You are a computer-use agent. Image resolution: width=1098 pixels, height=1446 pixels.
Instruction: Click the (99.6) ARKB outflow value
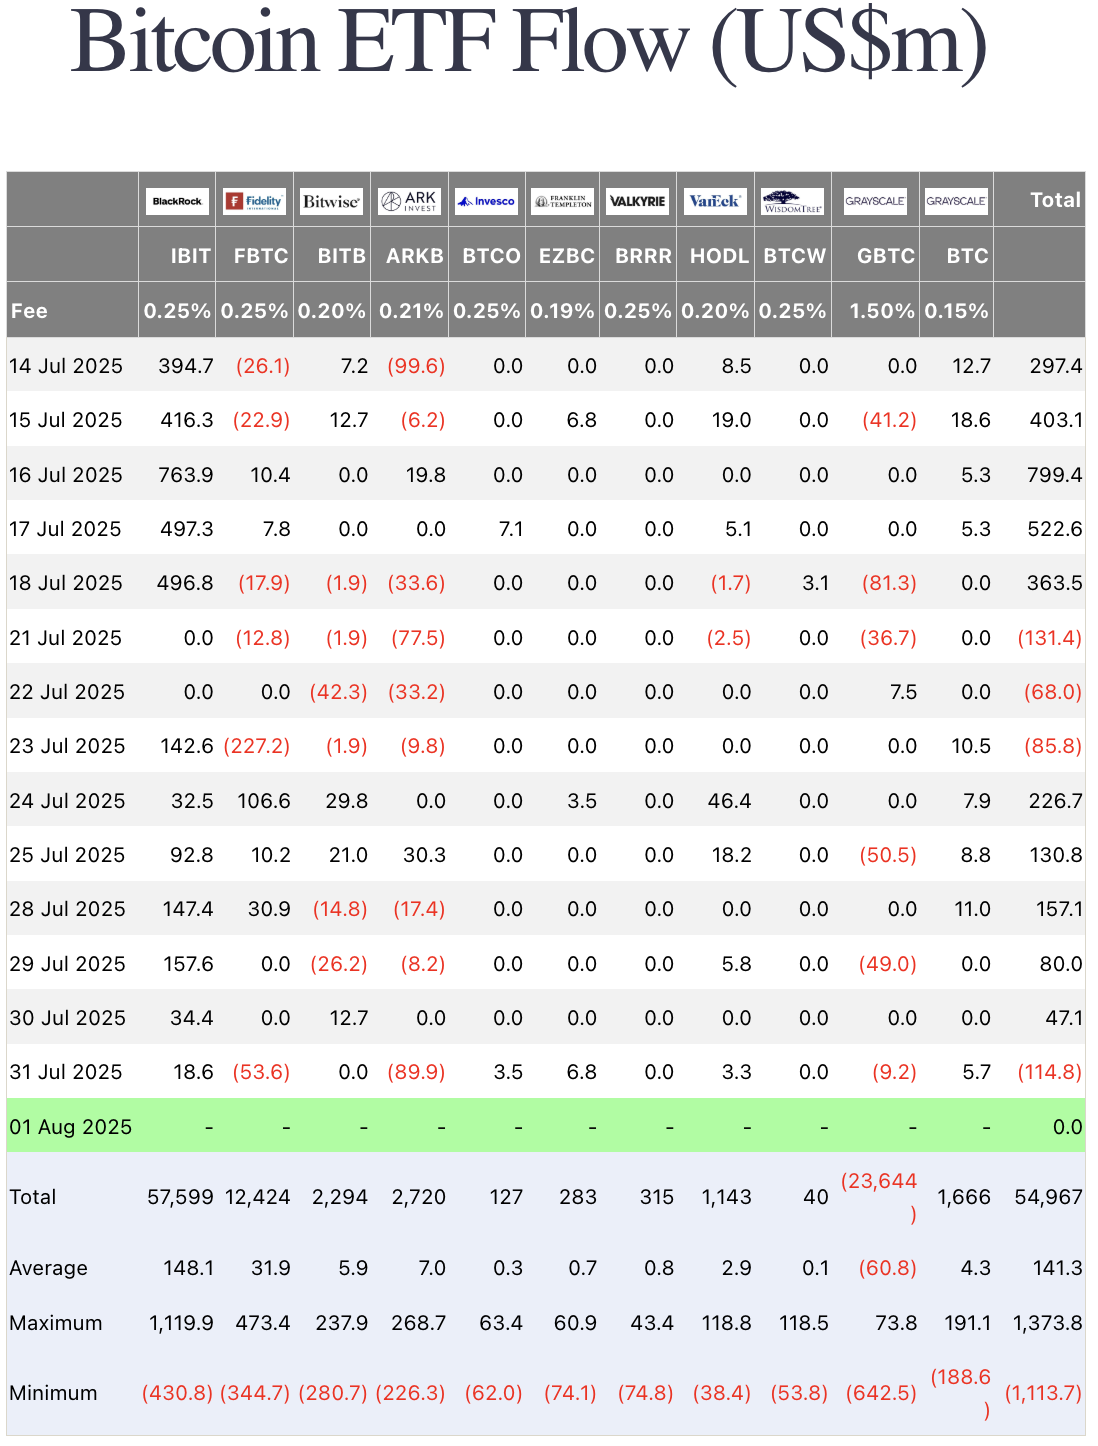(416, 366)
